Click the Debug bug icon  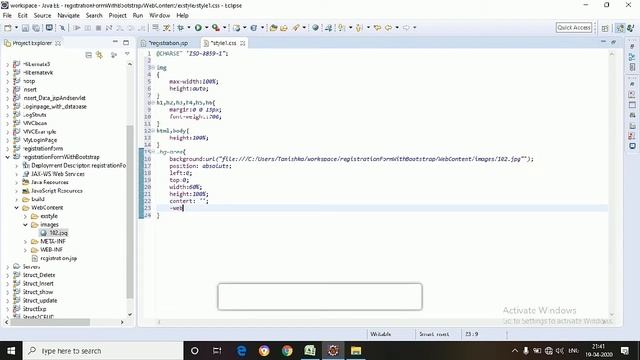pyautogui.click(x=180, y=28)
